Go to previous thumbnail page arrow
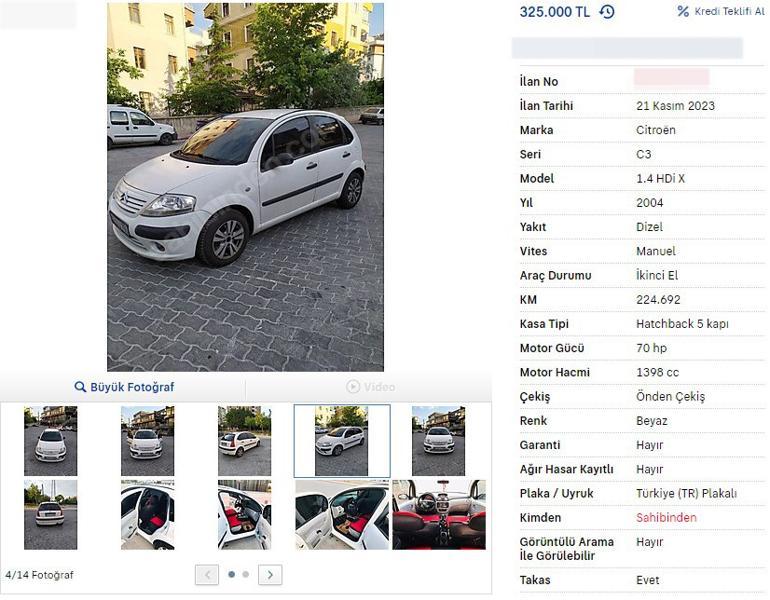770x600 pixels. pyautogui.click(x=207, y=575)
